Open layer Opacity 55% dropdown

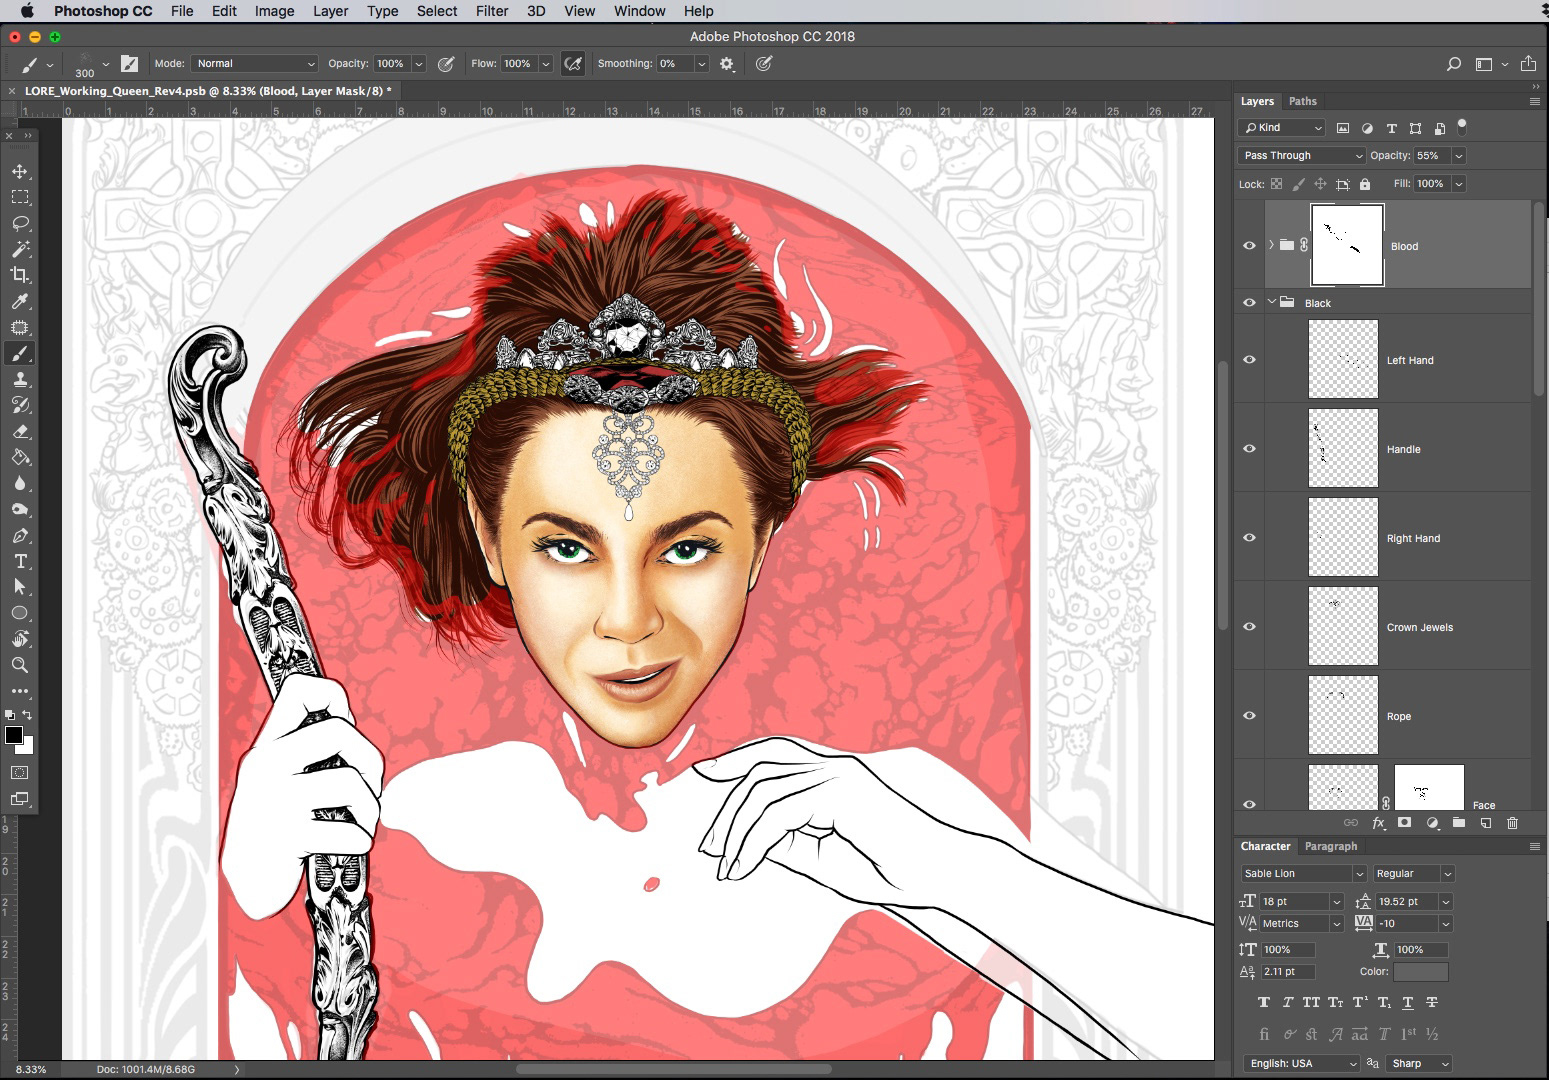click(1459, 155)
